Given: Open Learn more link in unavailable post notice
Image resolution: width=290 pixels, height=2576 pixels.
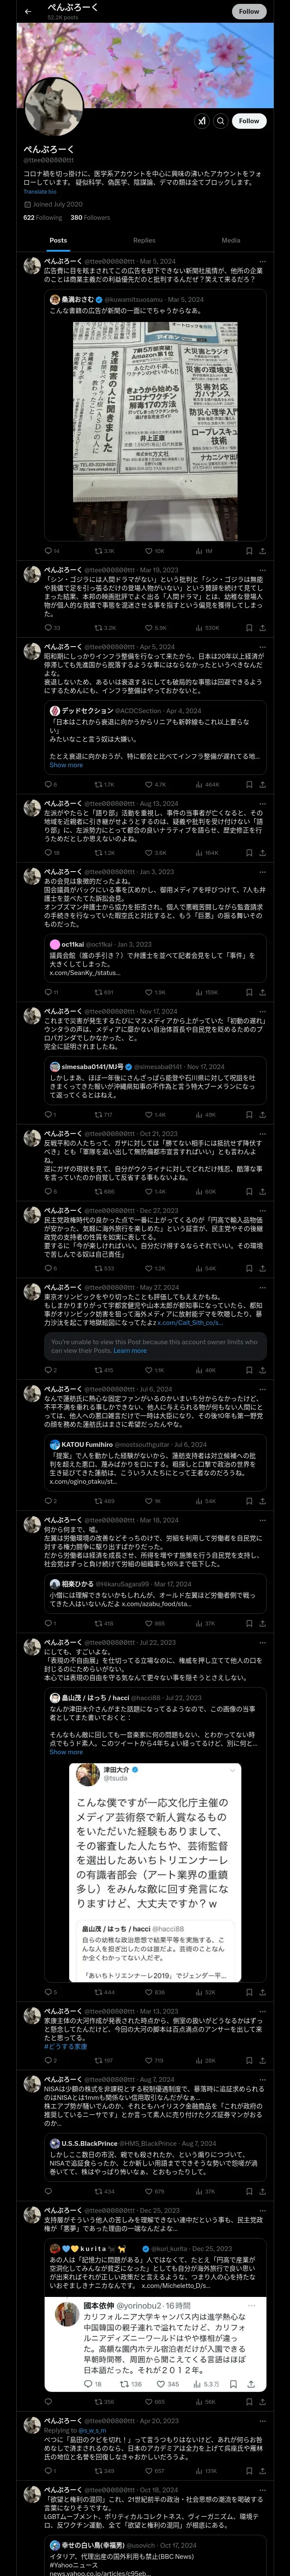Looking at the screenshot, I should [x=130, y=1350].
